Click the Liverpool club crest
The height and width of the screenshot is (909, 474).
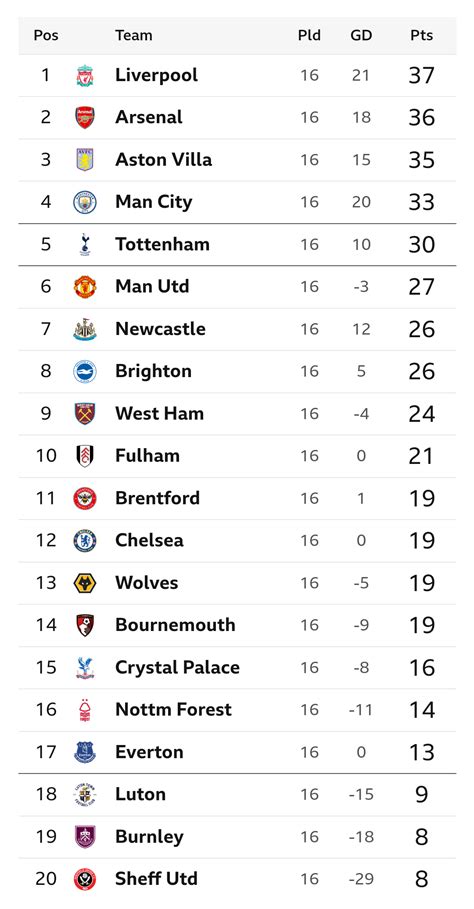click(85, 76)
